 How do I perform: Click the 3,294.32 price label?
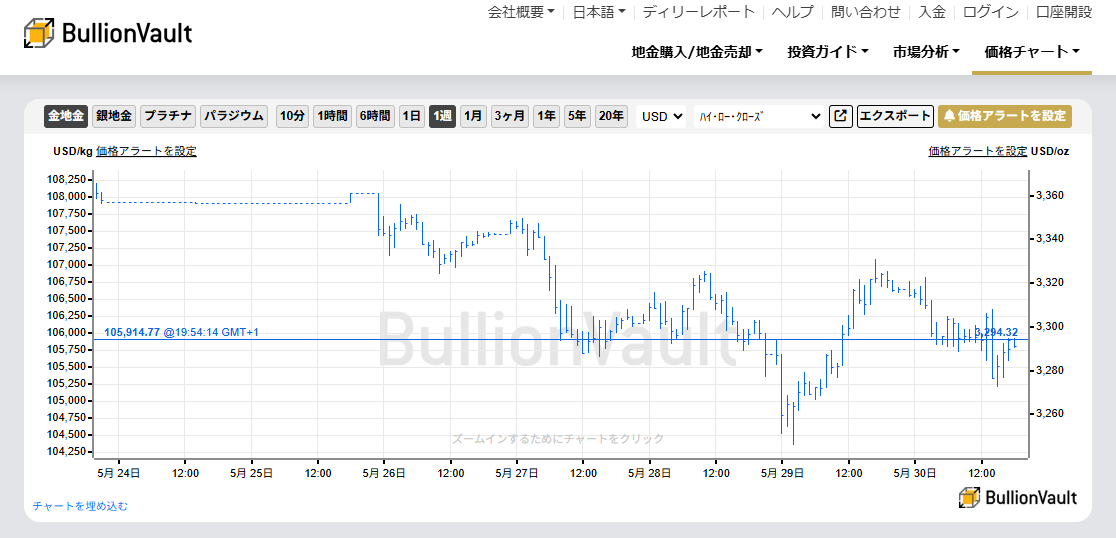pyautogui.click(x=997, y=332)
